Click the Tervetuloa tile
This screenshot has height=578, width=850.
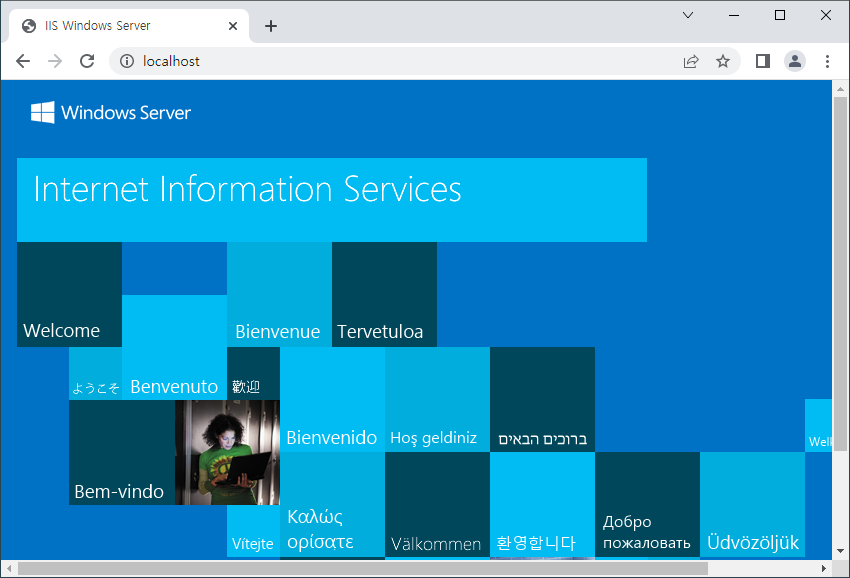click(384, 294)
